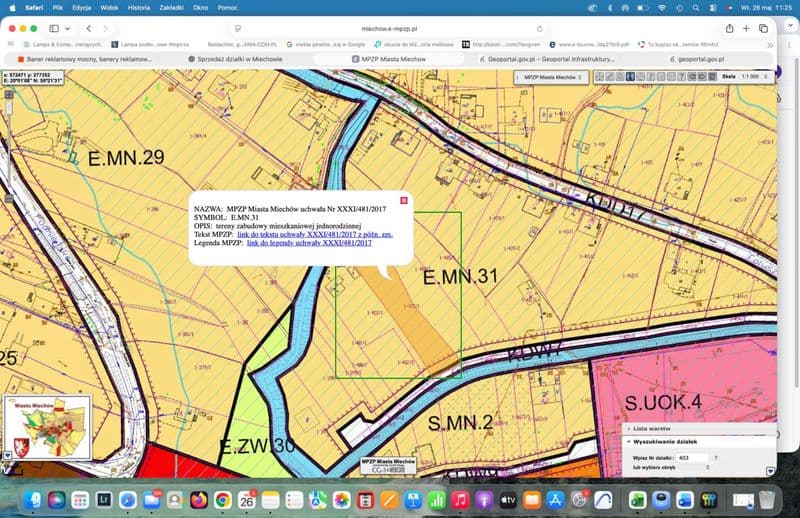Open link do tekstu uchwały XXXI/481/2017
Viewport: 800px width, 518px height.
pos(315,234)
